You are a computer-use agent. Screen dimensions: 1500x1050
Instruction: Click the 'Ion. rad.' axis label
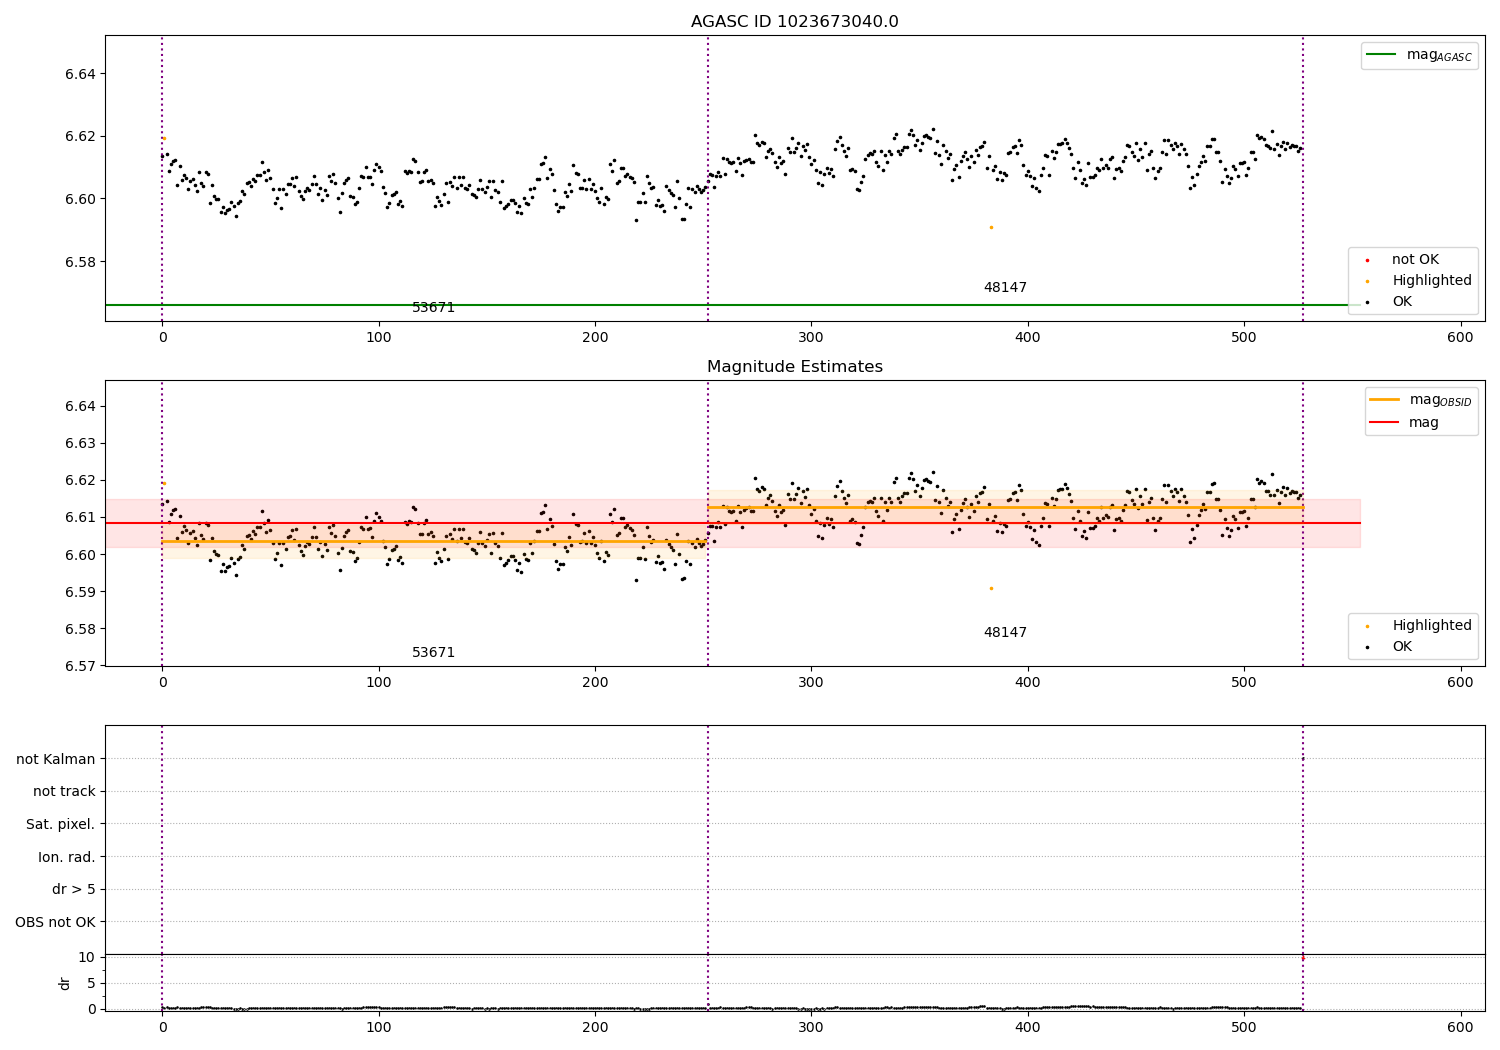coord(67,858)
